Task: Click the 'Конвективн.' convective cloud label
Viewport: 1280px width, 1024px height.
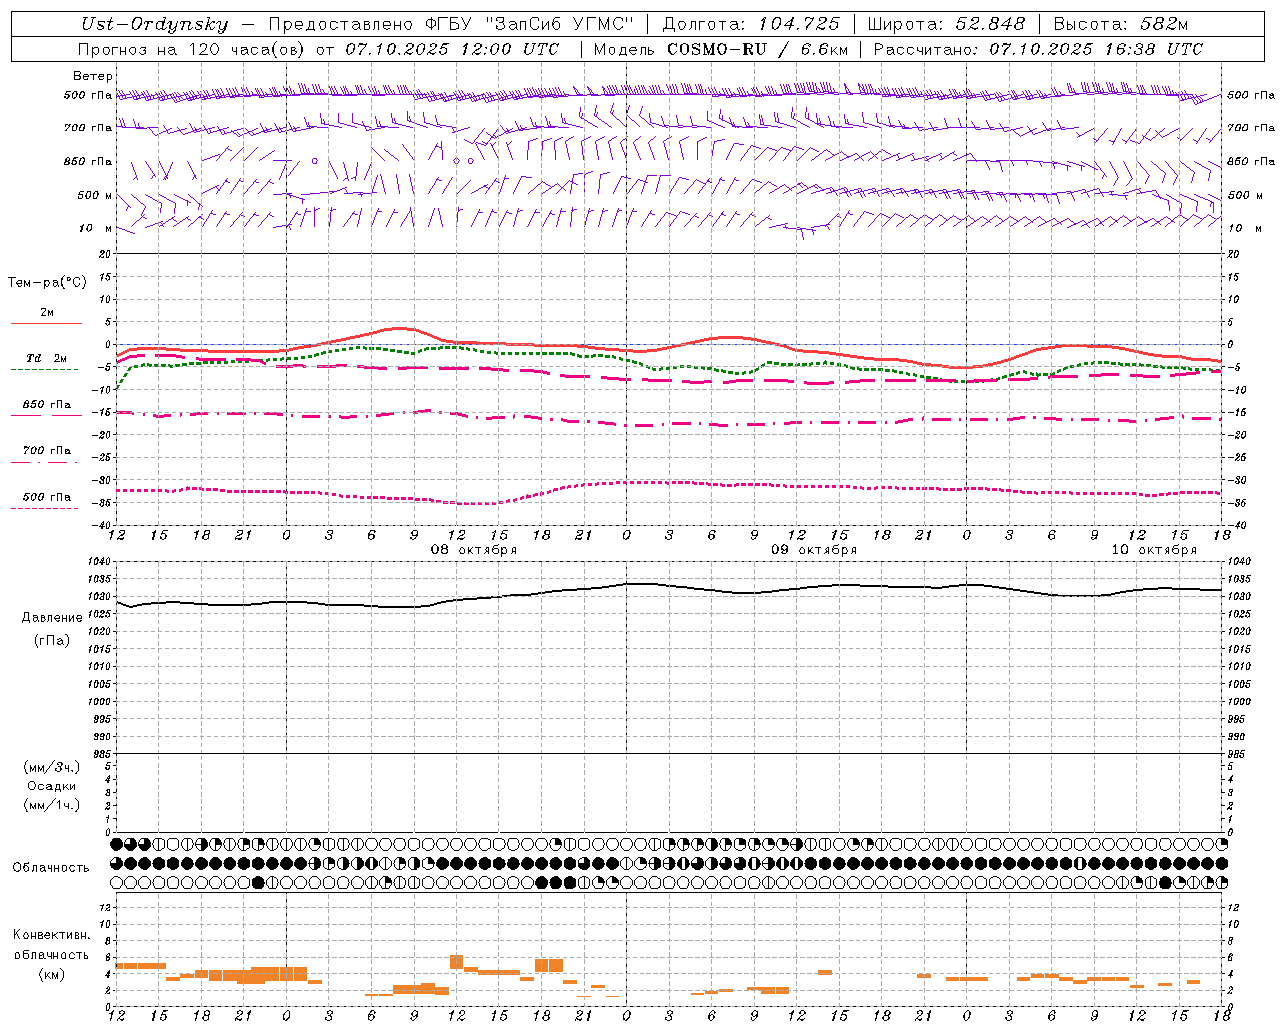Action: pyautogui.click(x=52, y=935)
